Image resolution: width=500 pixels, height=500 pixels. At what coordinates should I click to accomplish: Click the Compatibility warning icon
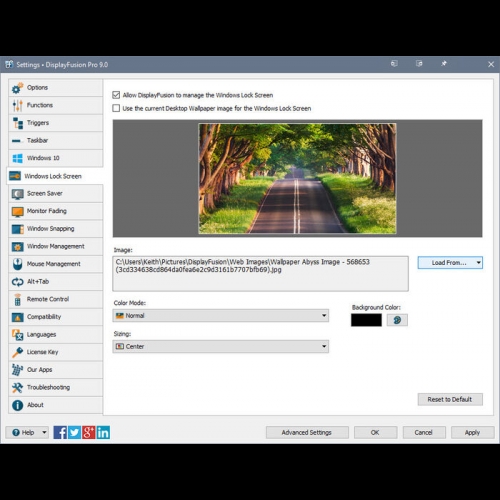[x=17, y=317]
